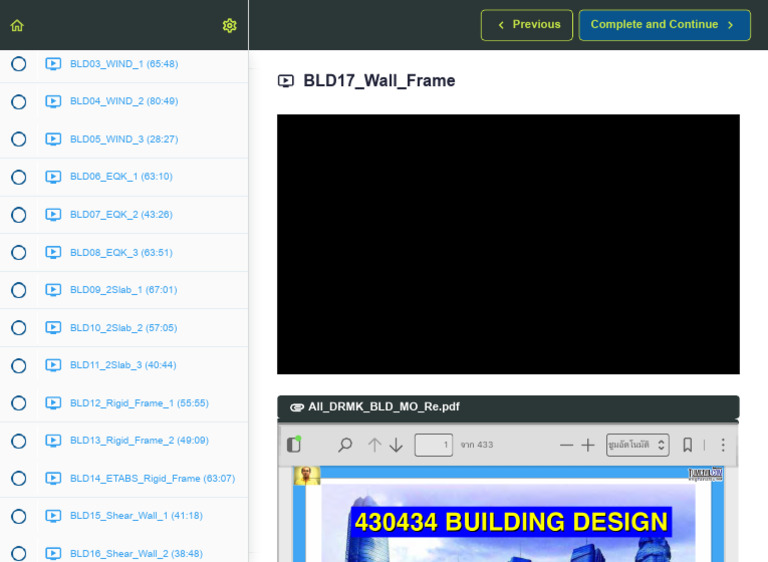Open lesson BLD16_Shear_Wall_2 (38:48)
Image resolution: width=768 pixels, height=562 pixels.
pyautogui.click(x=136, y=554)
